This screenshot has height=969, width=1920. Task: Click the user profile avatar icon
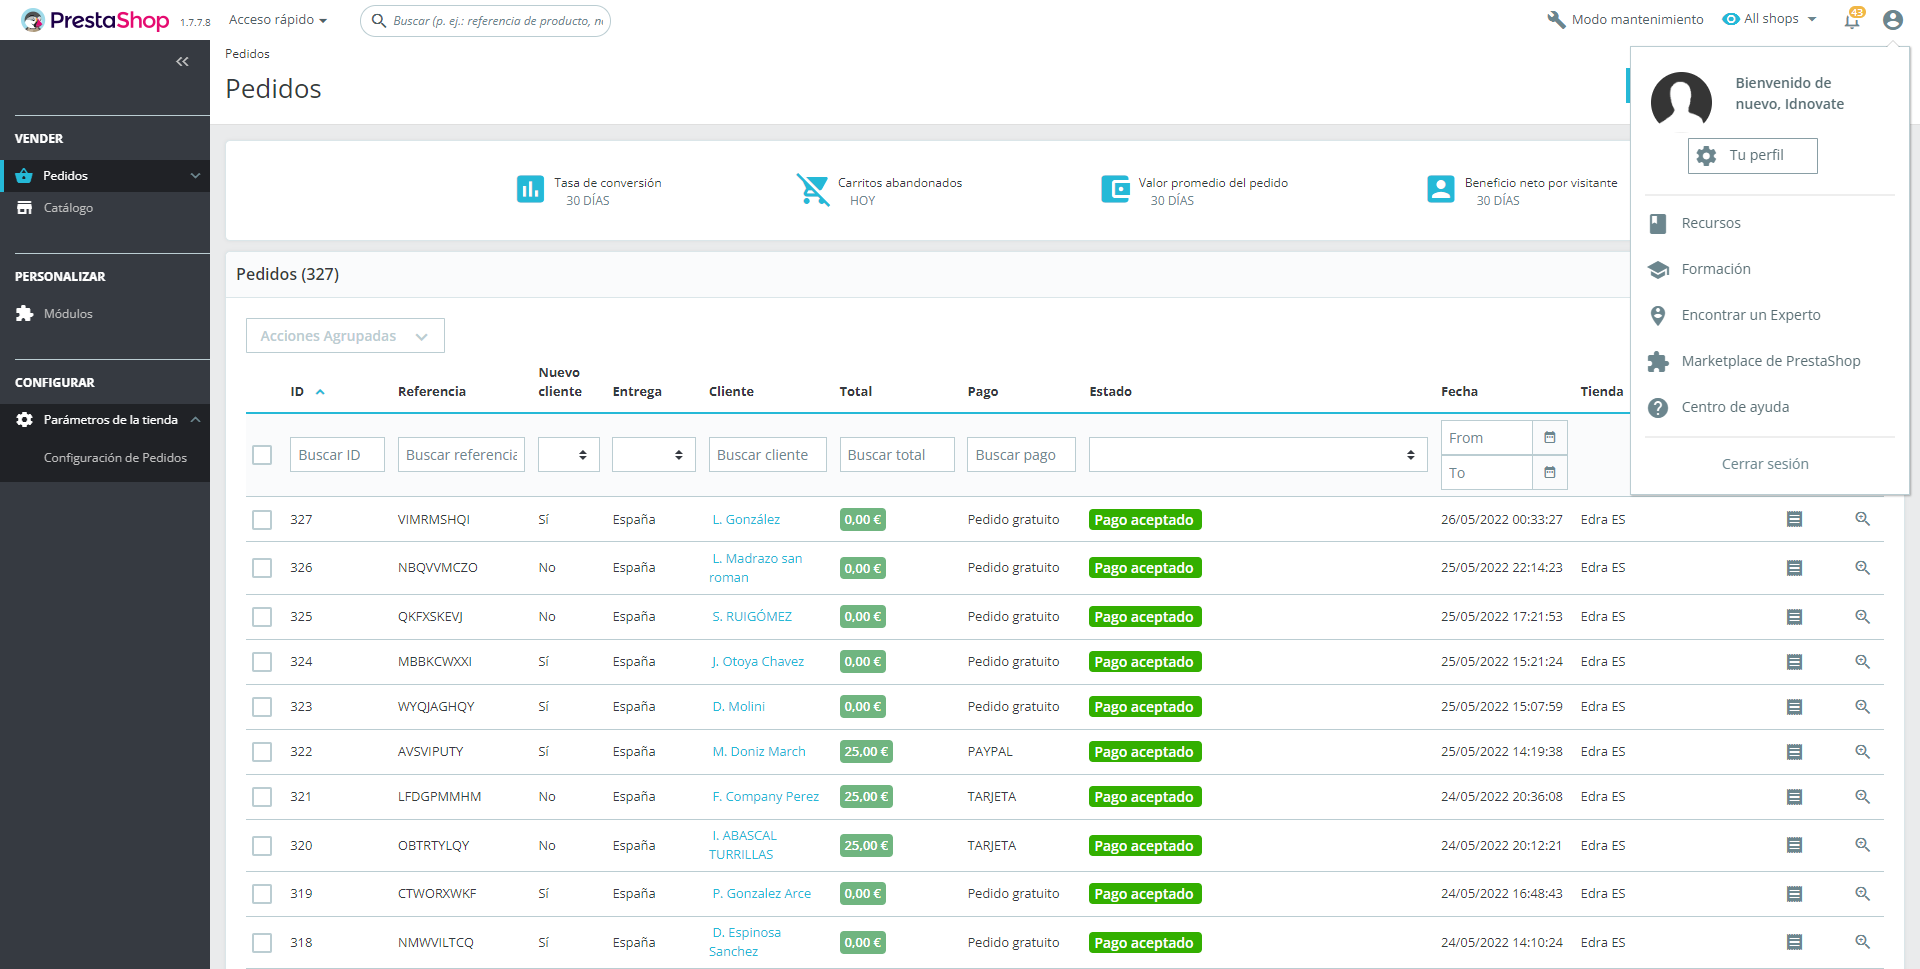coord(1892,20)
